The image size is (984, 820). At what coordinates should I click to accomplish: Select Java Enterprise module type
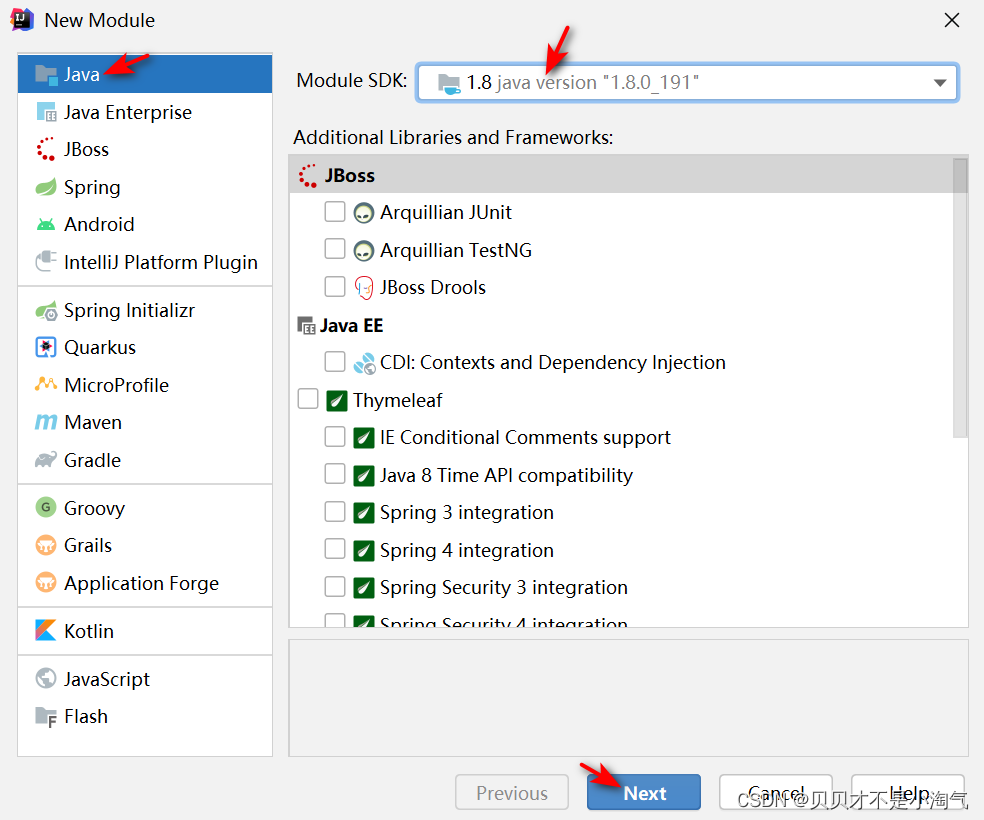145,112
